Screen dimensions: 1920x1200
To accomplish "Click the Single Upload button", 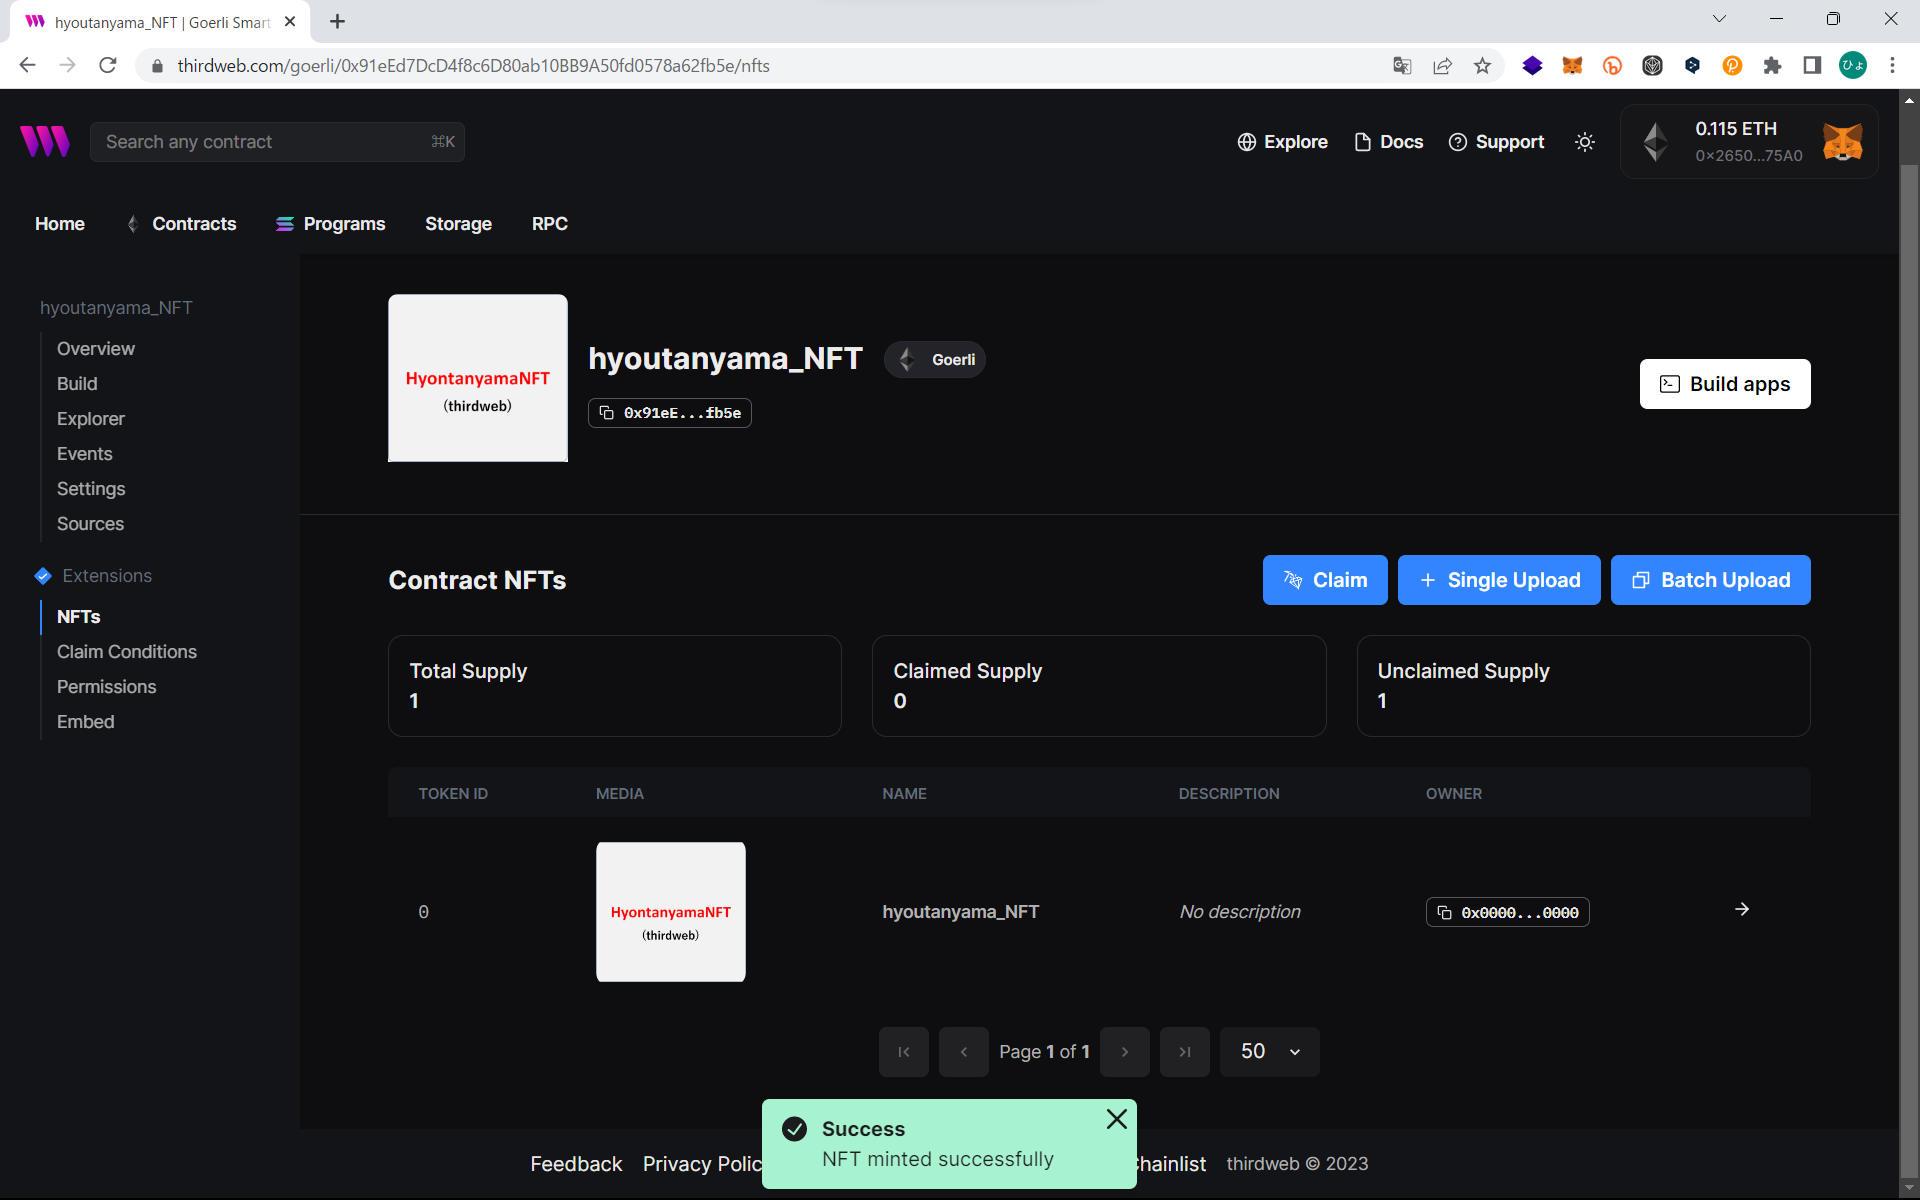I will coord(1498,580).
